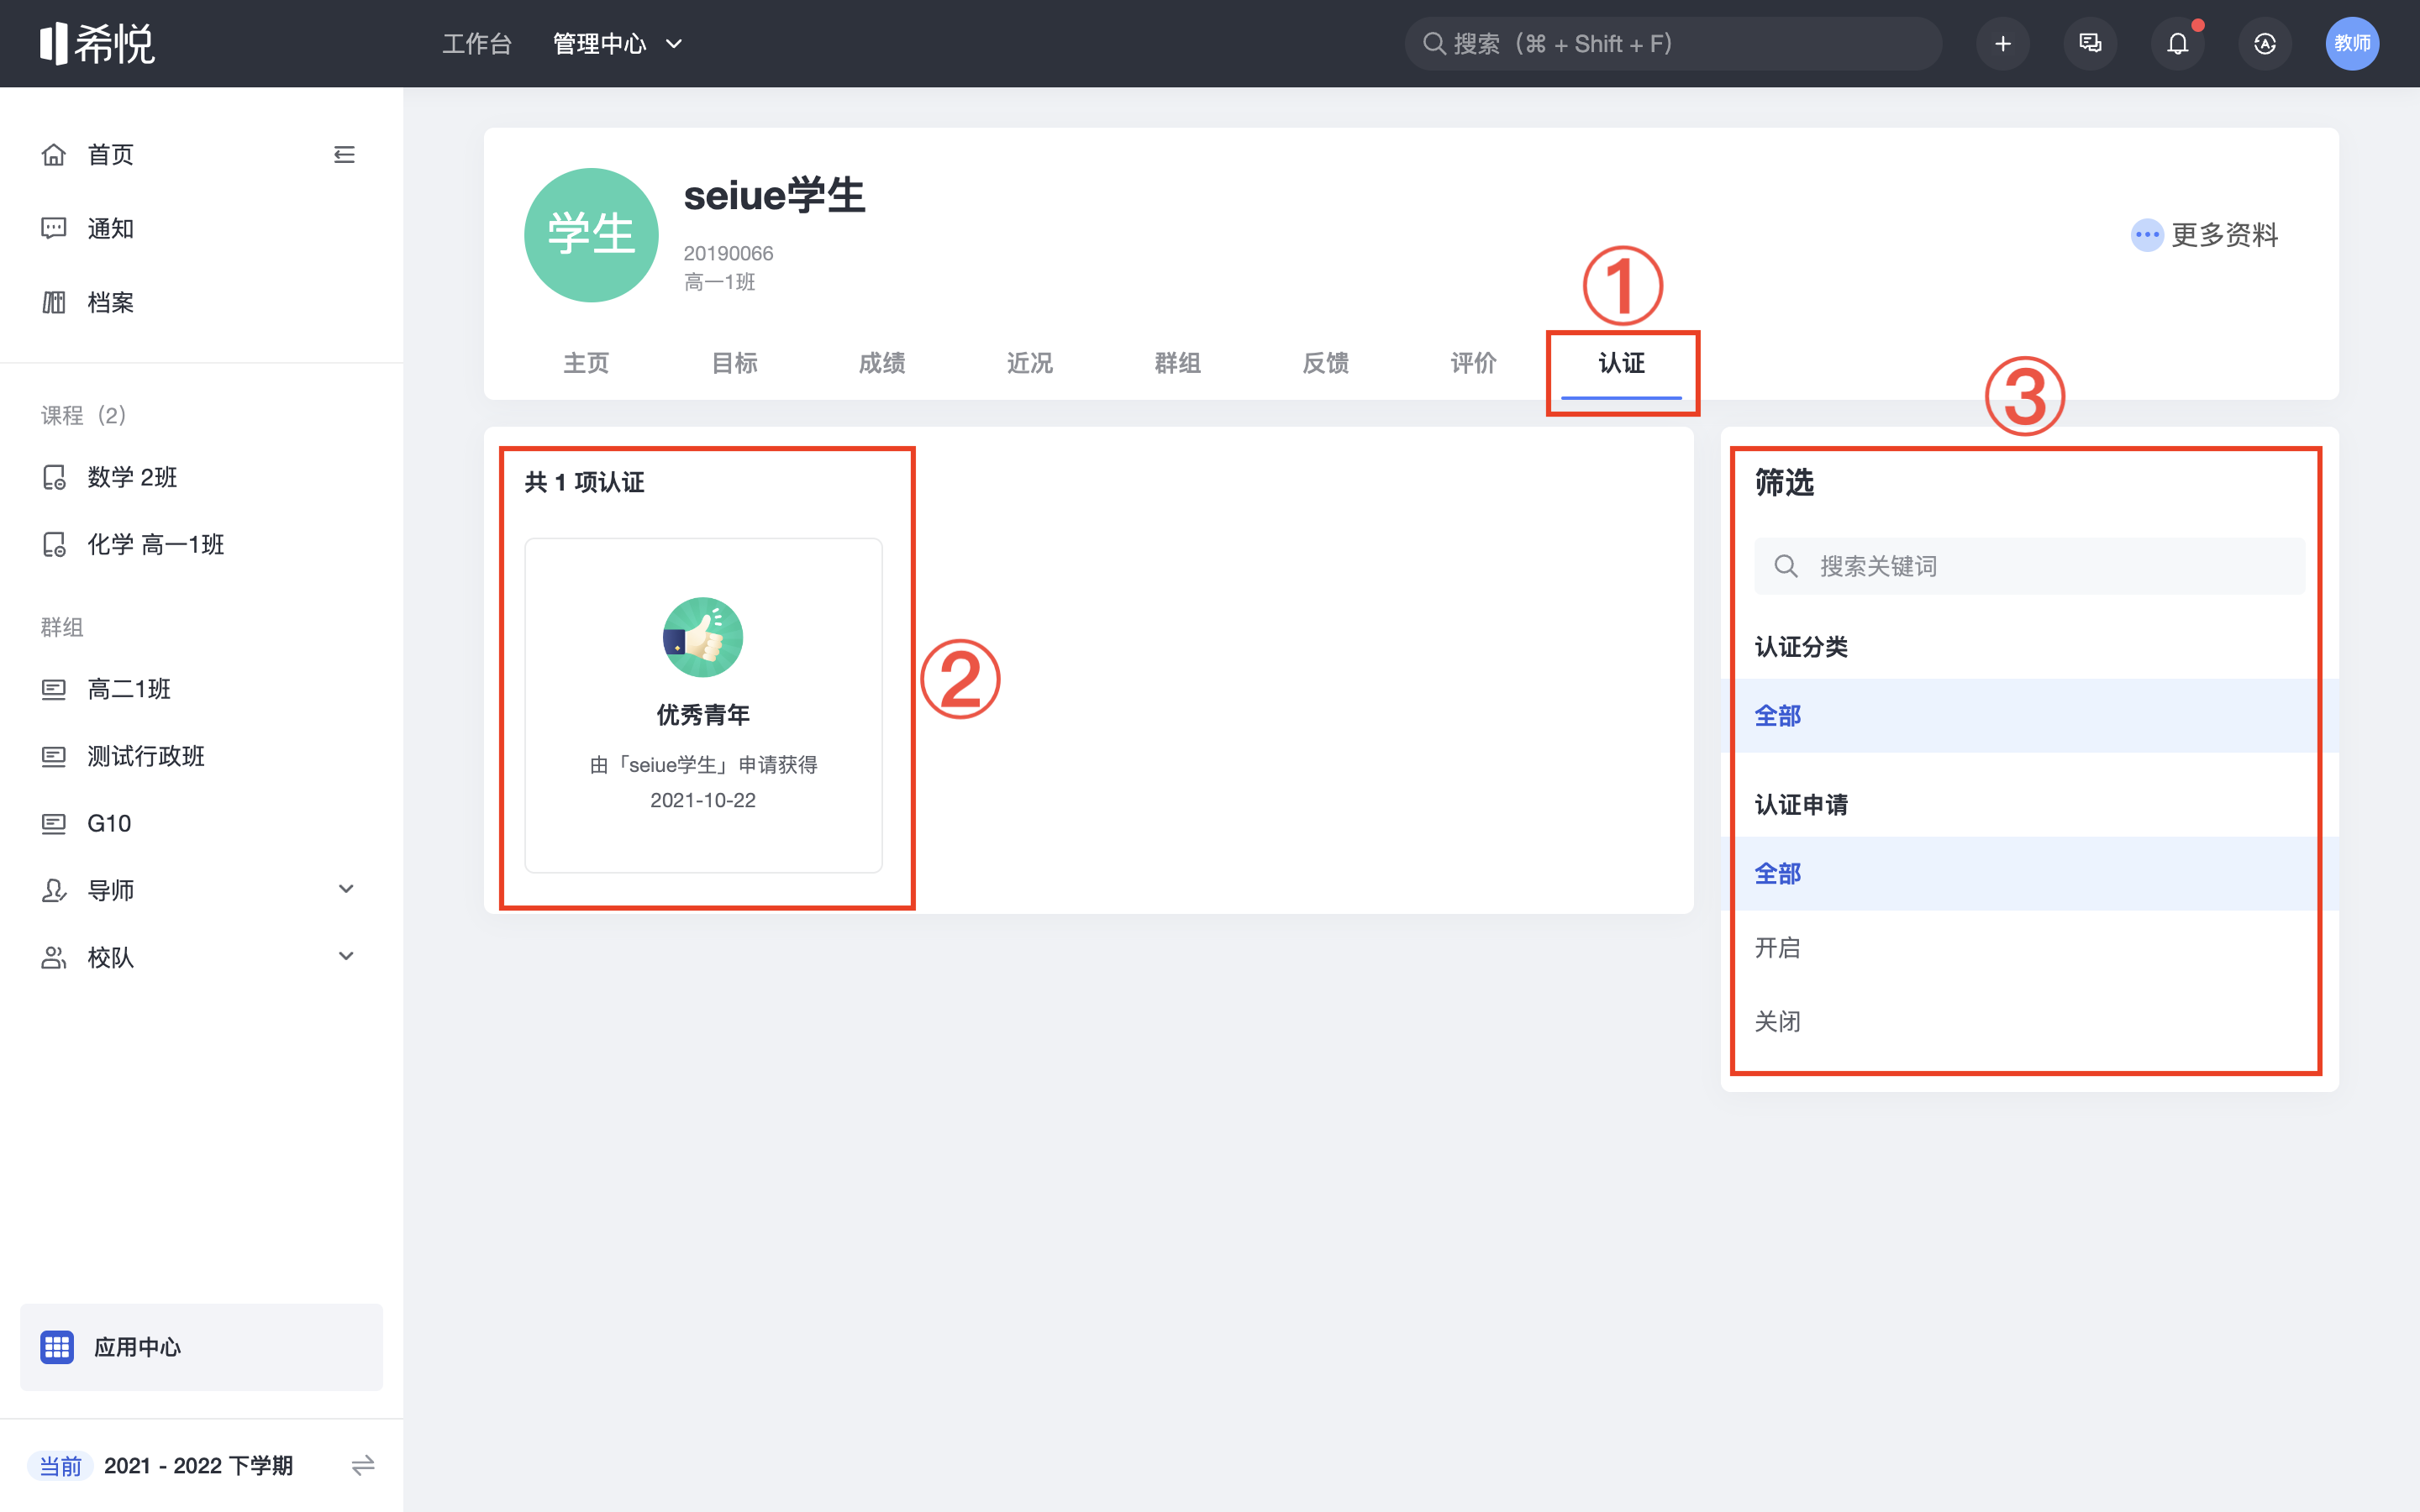Expand the 校队 section chevron
2420x1512 pixels.
coord(346,956)
